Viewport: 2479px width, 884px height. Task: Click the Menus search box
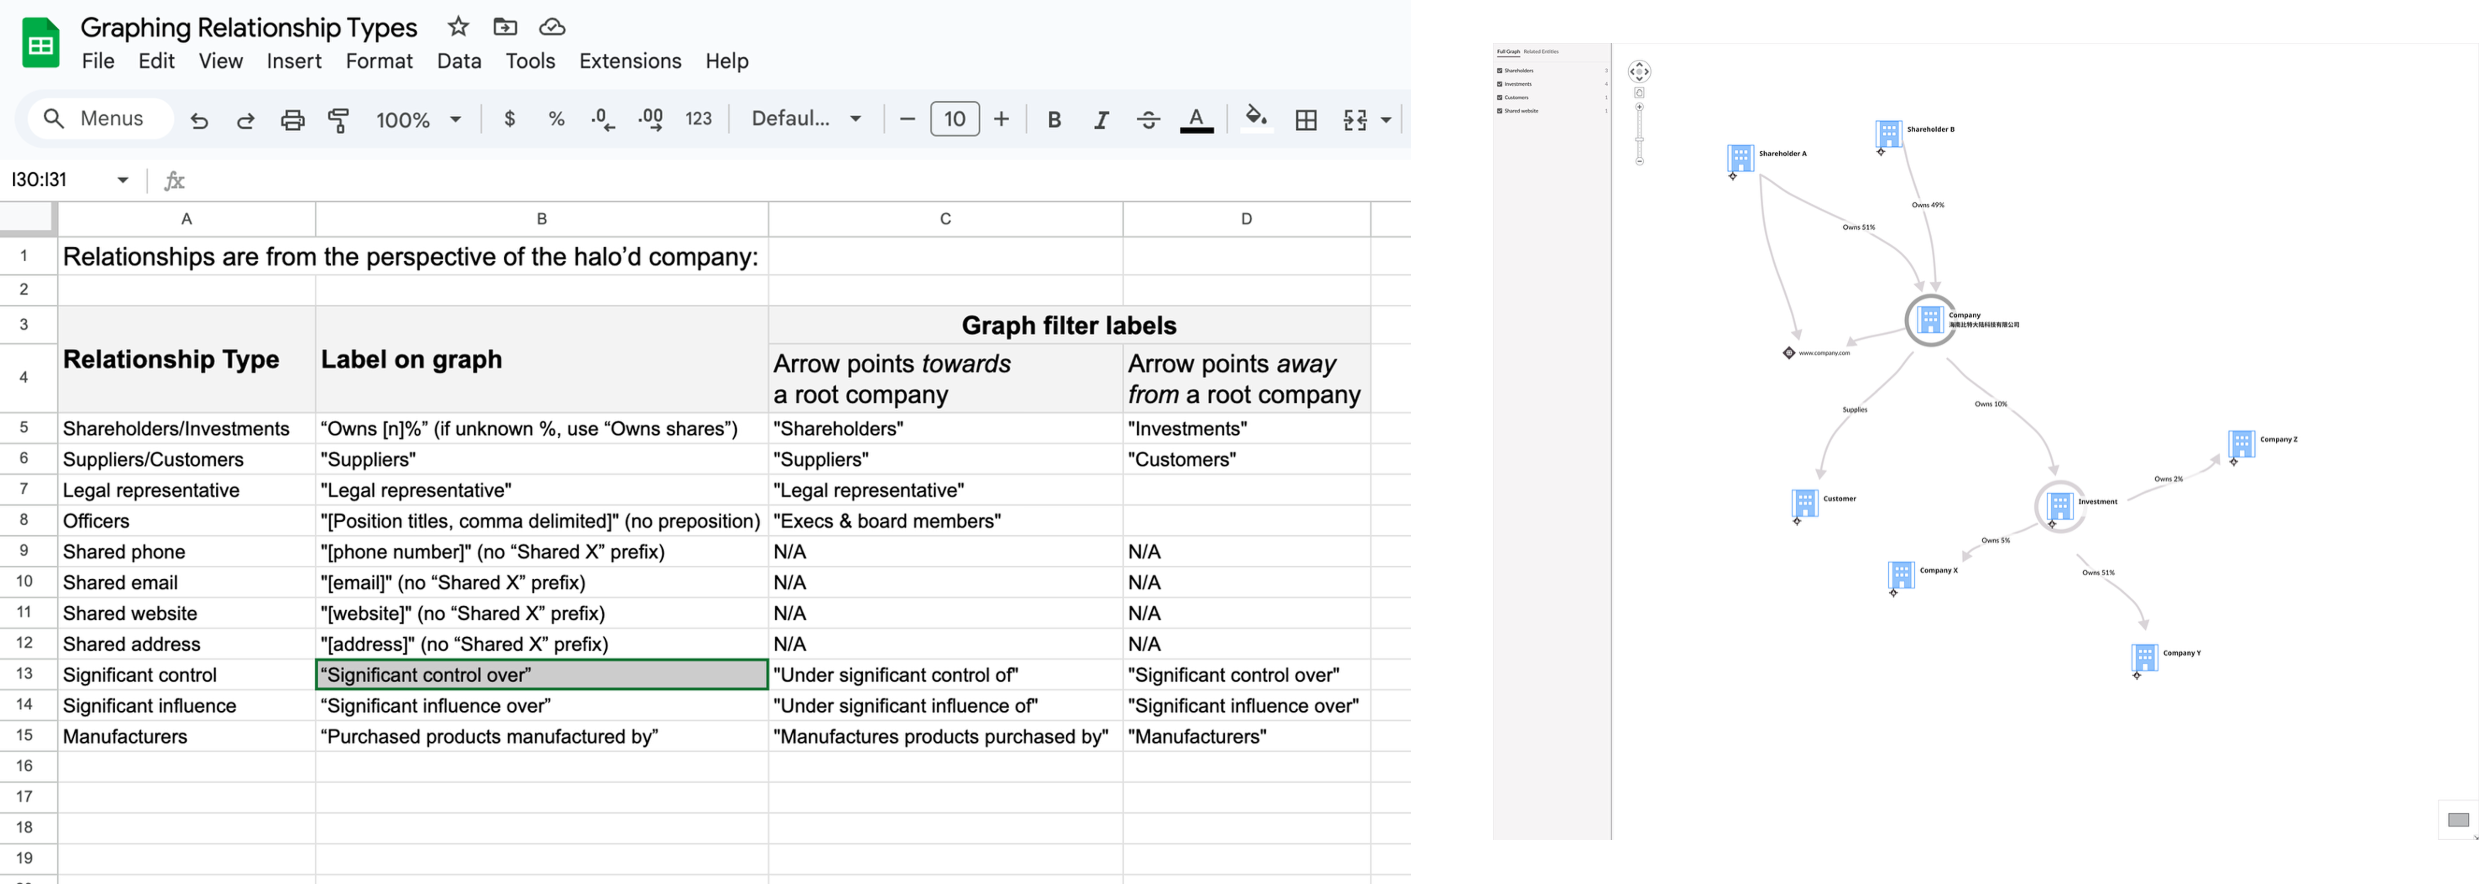click(x=98, y=119)
